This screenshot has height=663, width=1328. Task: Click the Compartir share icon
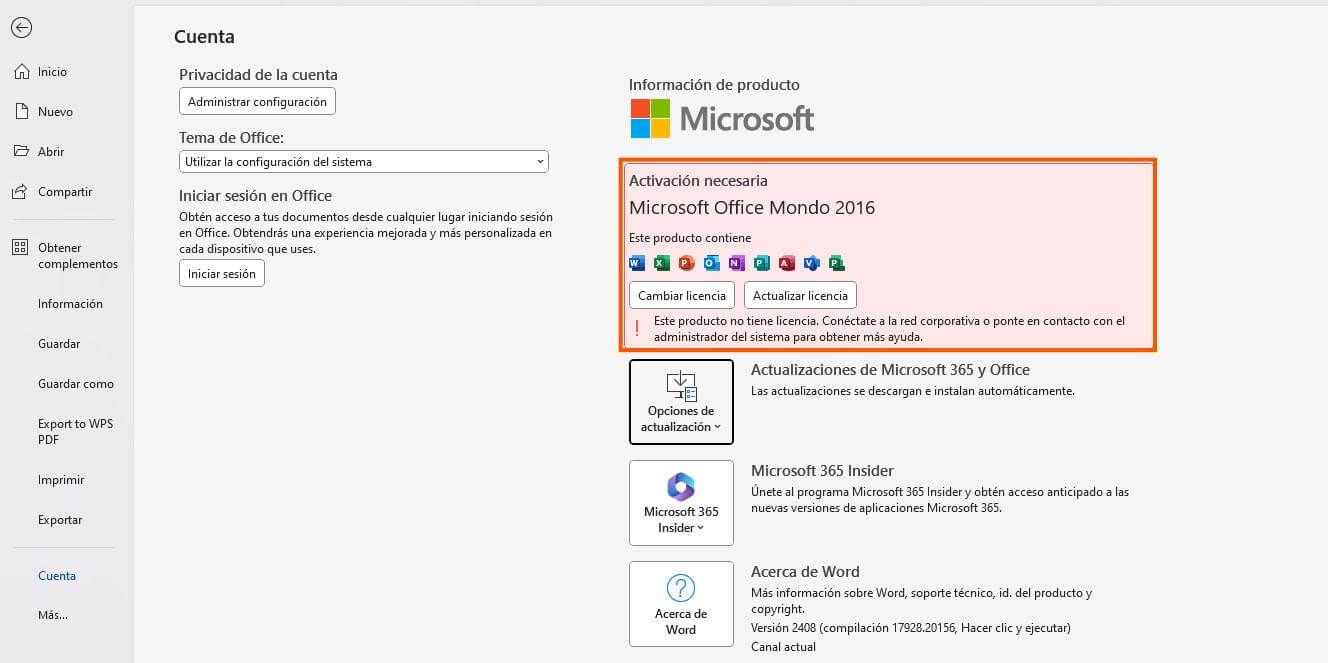click(21, 192)
